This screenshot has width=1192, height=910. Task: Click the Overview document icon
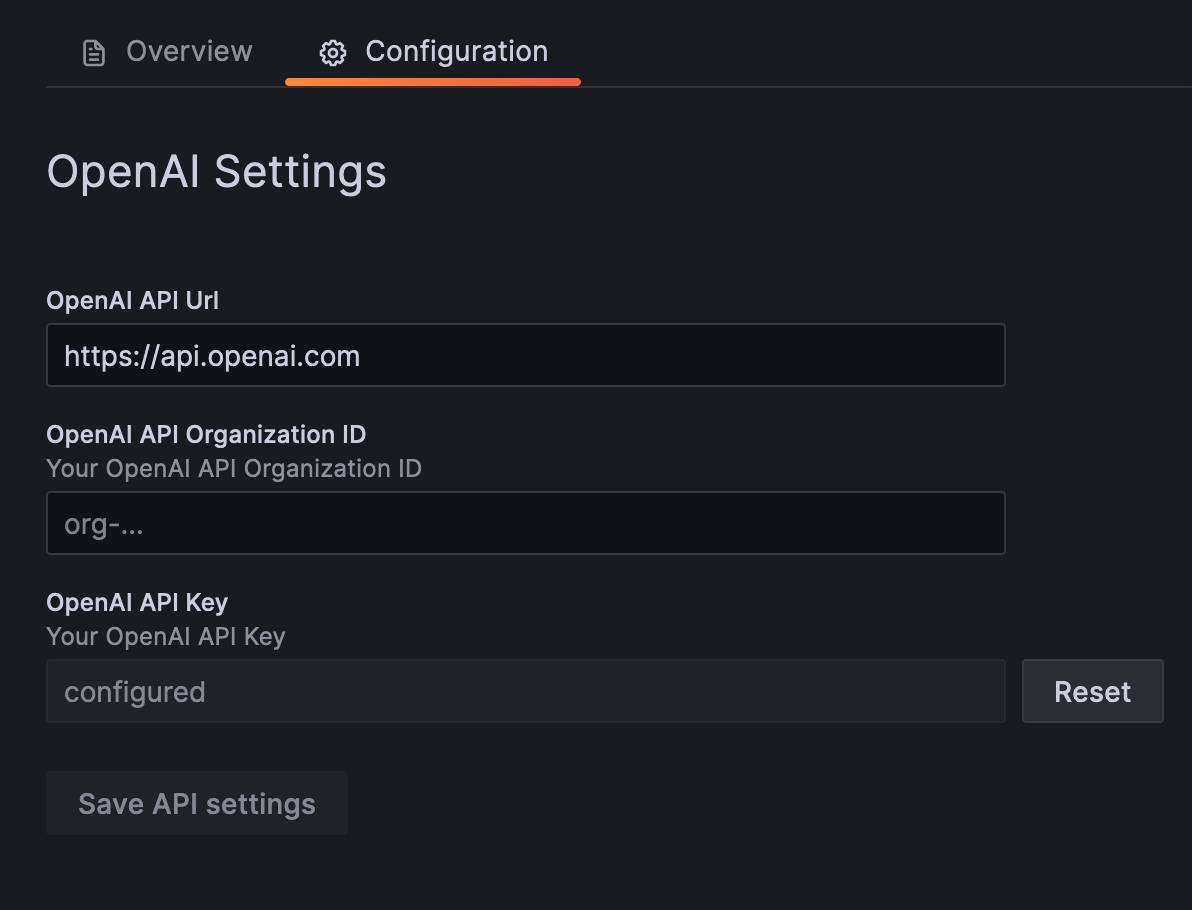(x=93, y=53)
